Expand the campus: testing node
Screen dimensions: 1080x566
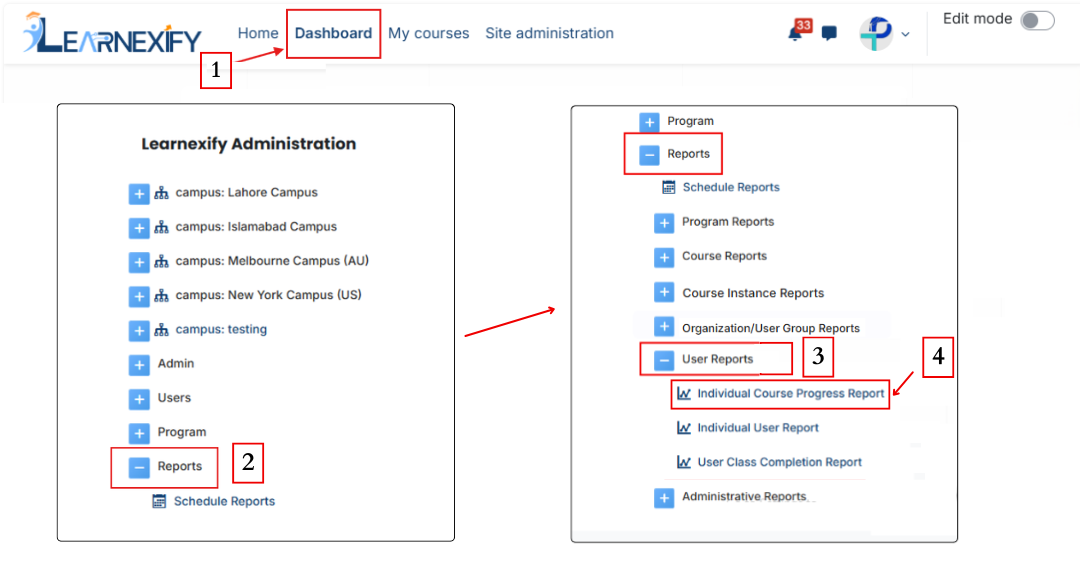click(139, 331)
